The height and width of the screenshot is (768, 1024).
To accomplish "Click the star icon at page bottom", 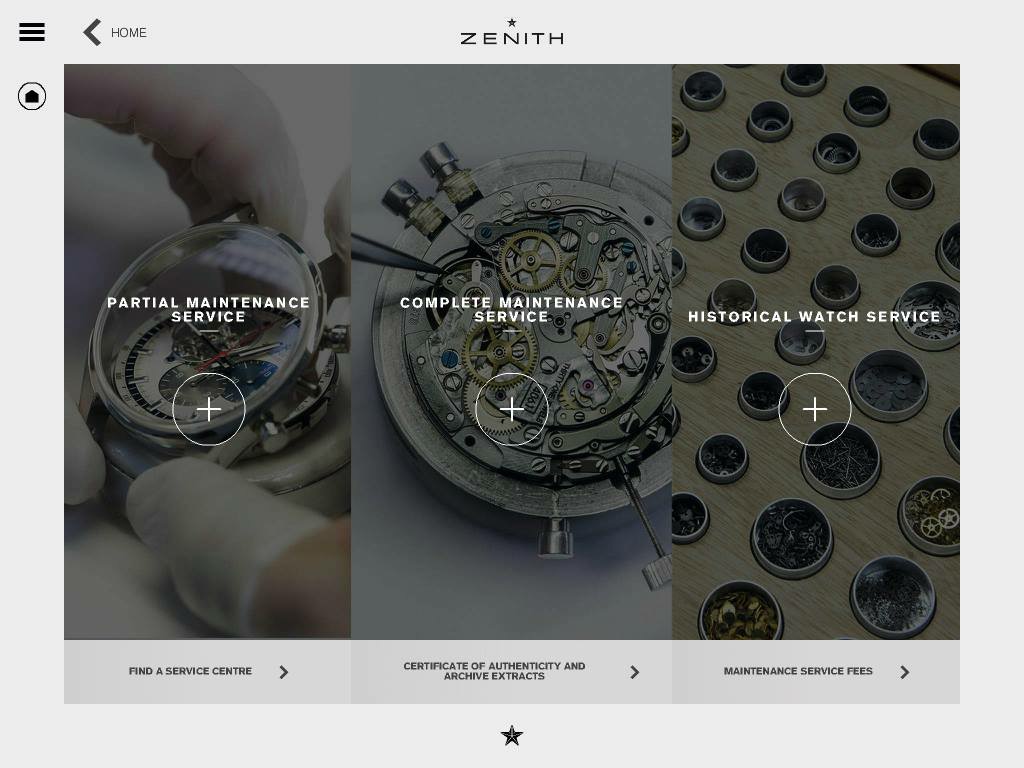I will click(x=512, y=736).
